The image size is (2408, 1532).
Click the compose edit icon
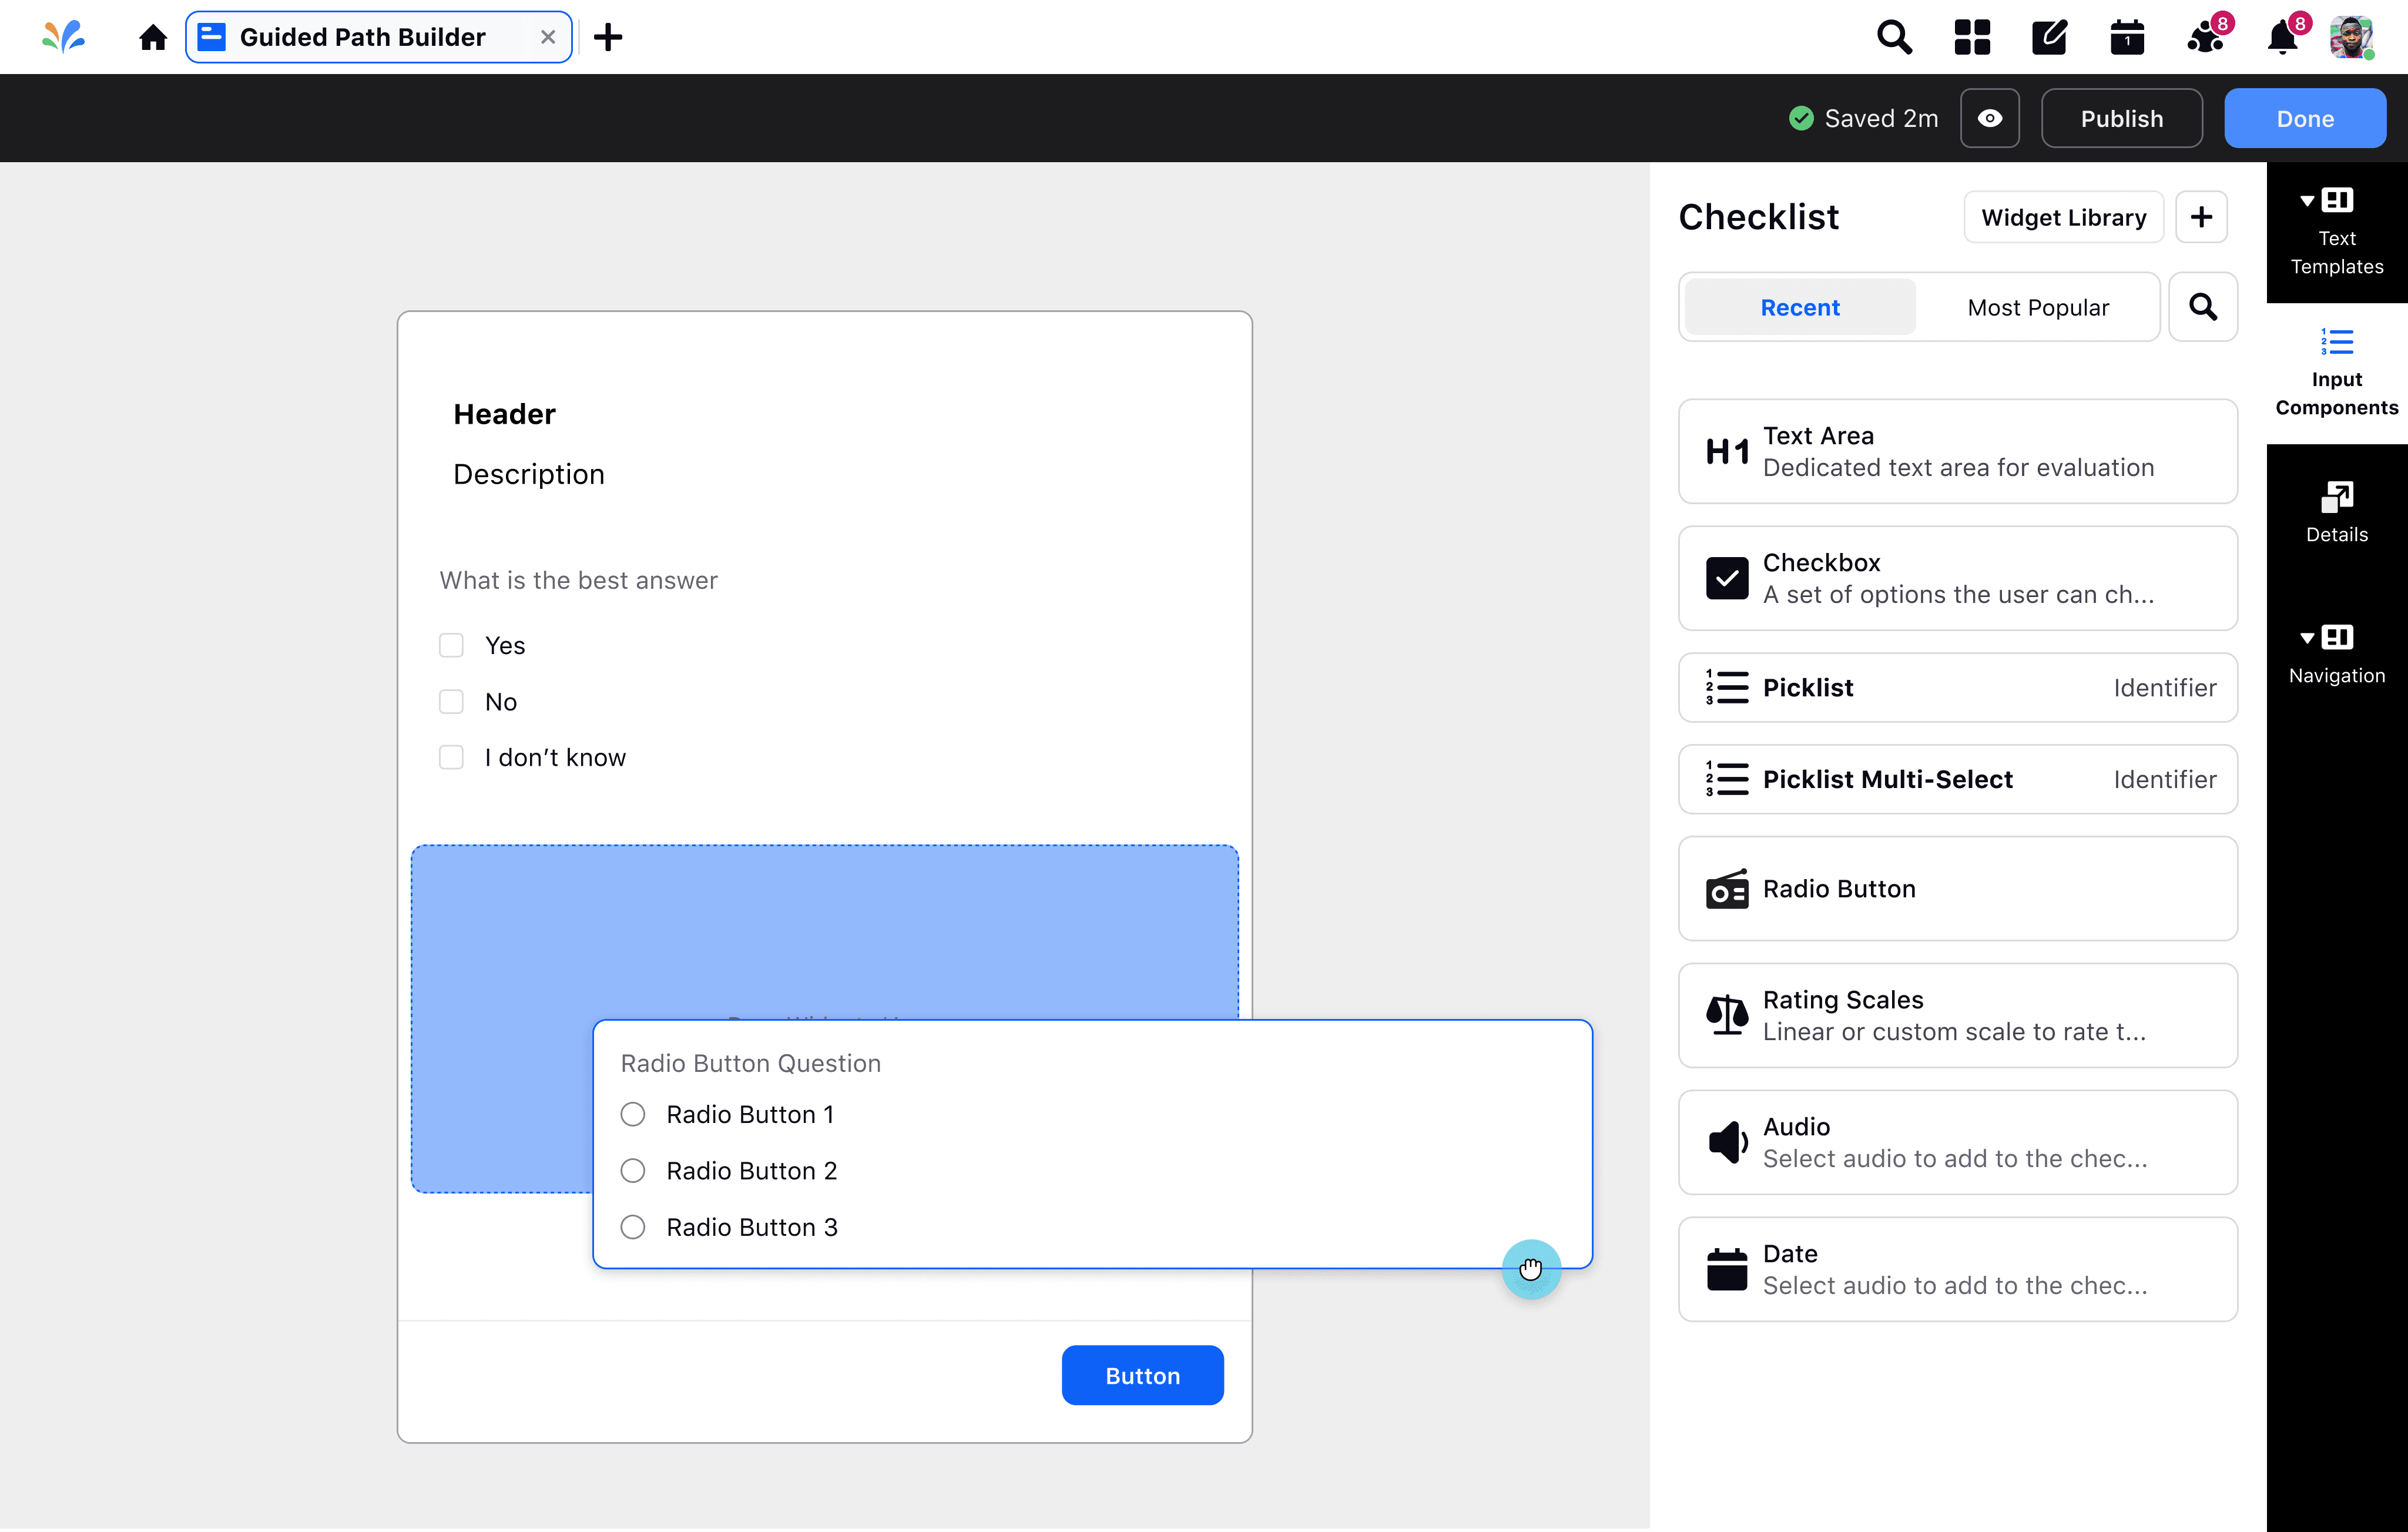2049,37
